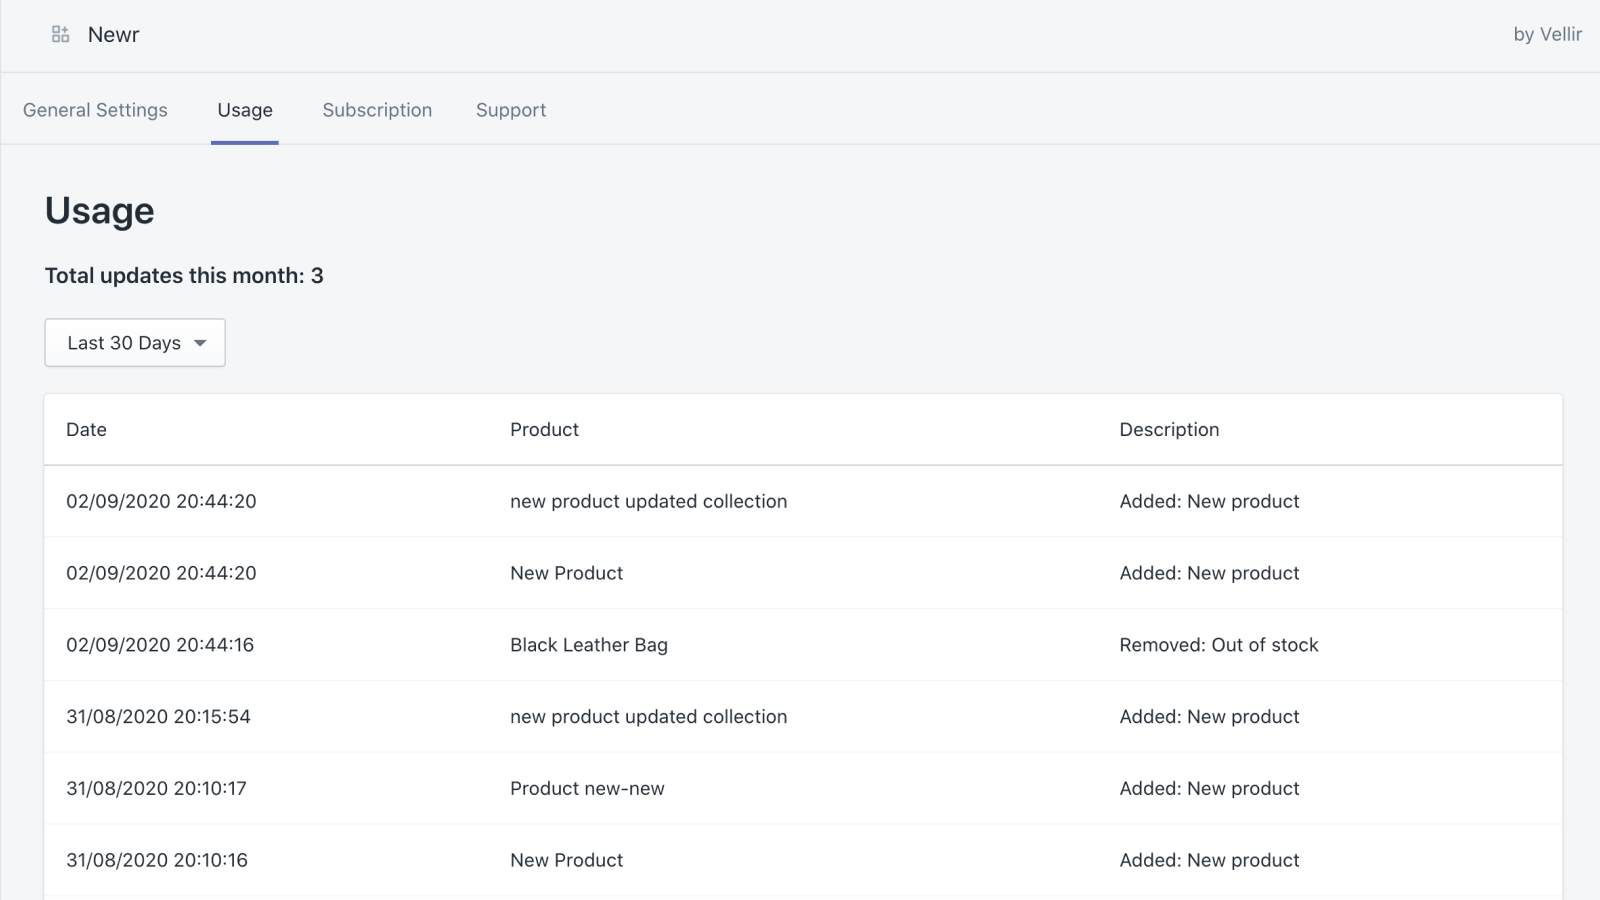Click the first 'new product updated collection' row
Image resolution: width=1600 pixels, height=900 pixels.
coord(648,501)
